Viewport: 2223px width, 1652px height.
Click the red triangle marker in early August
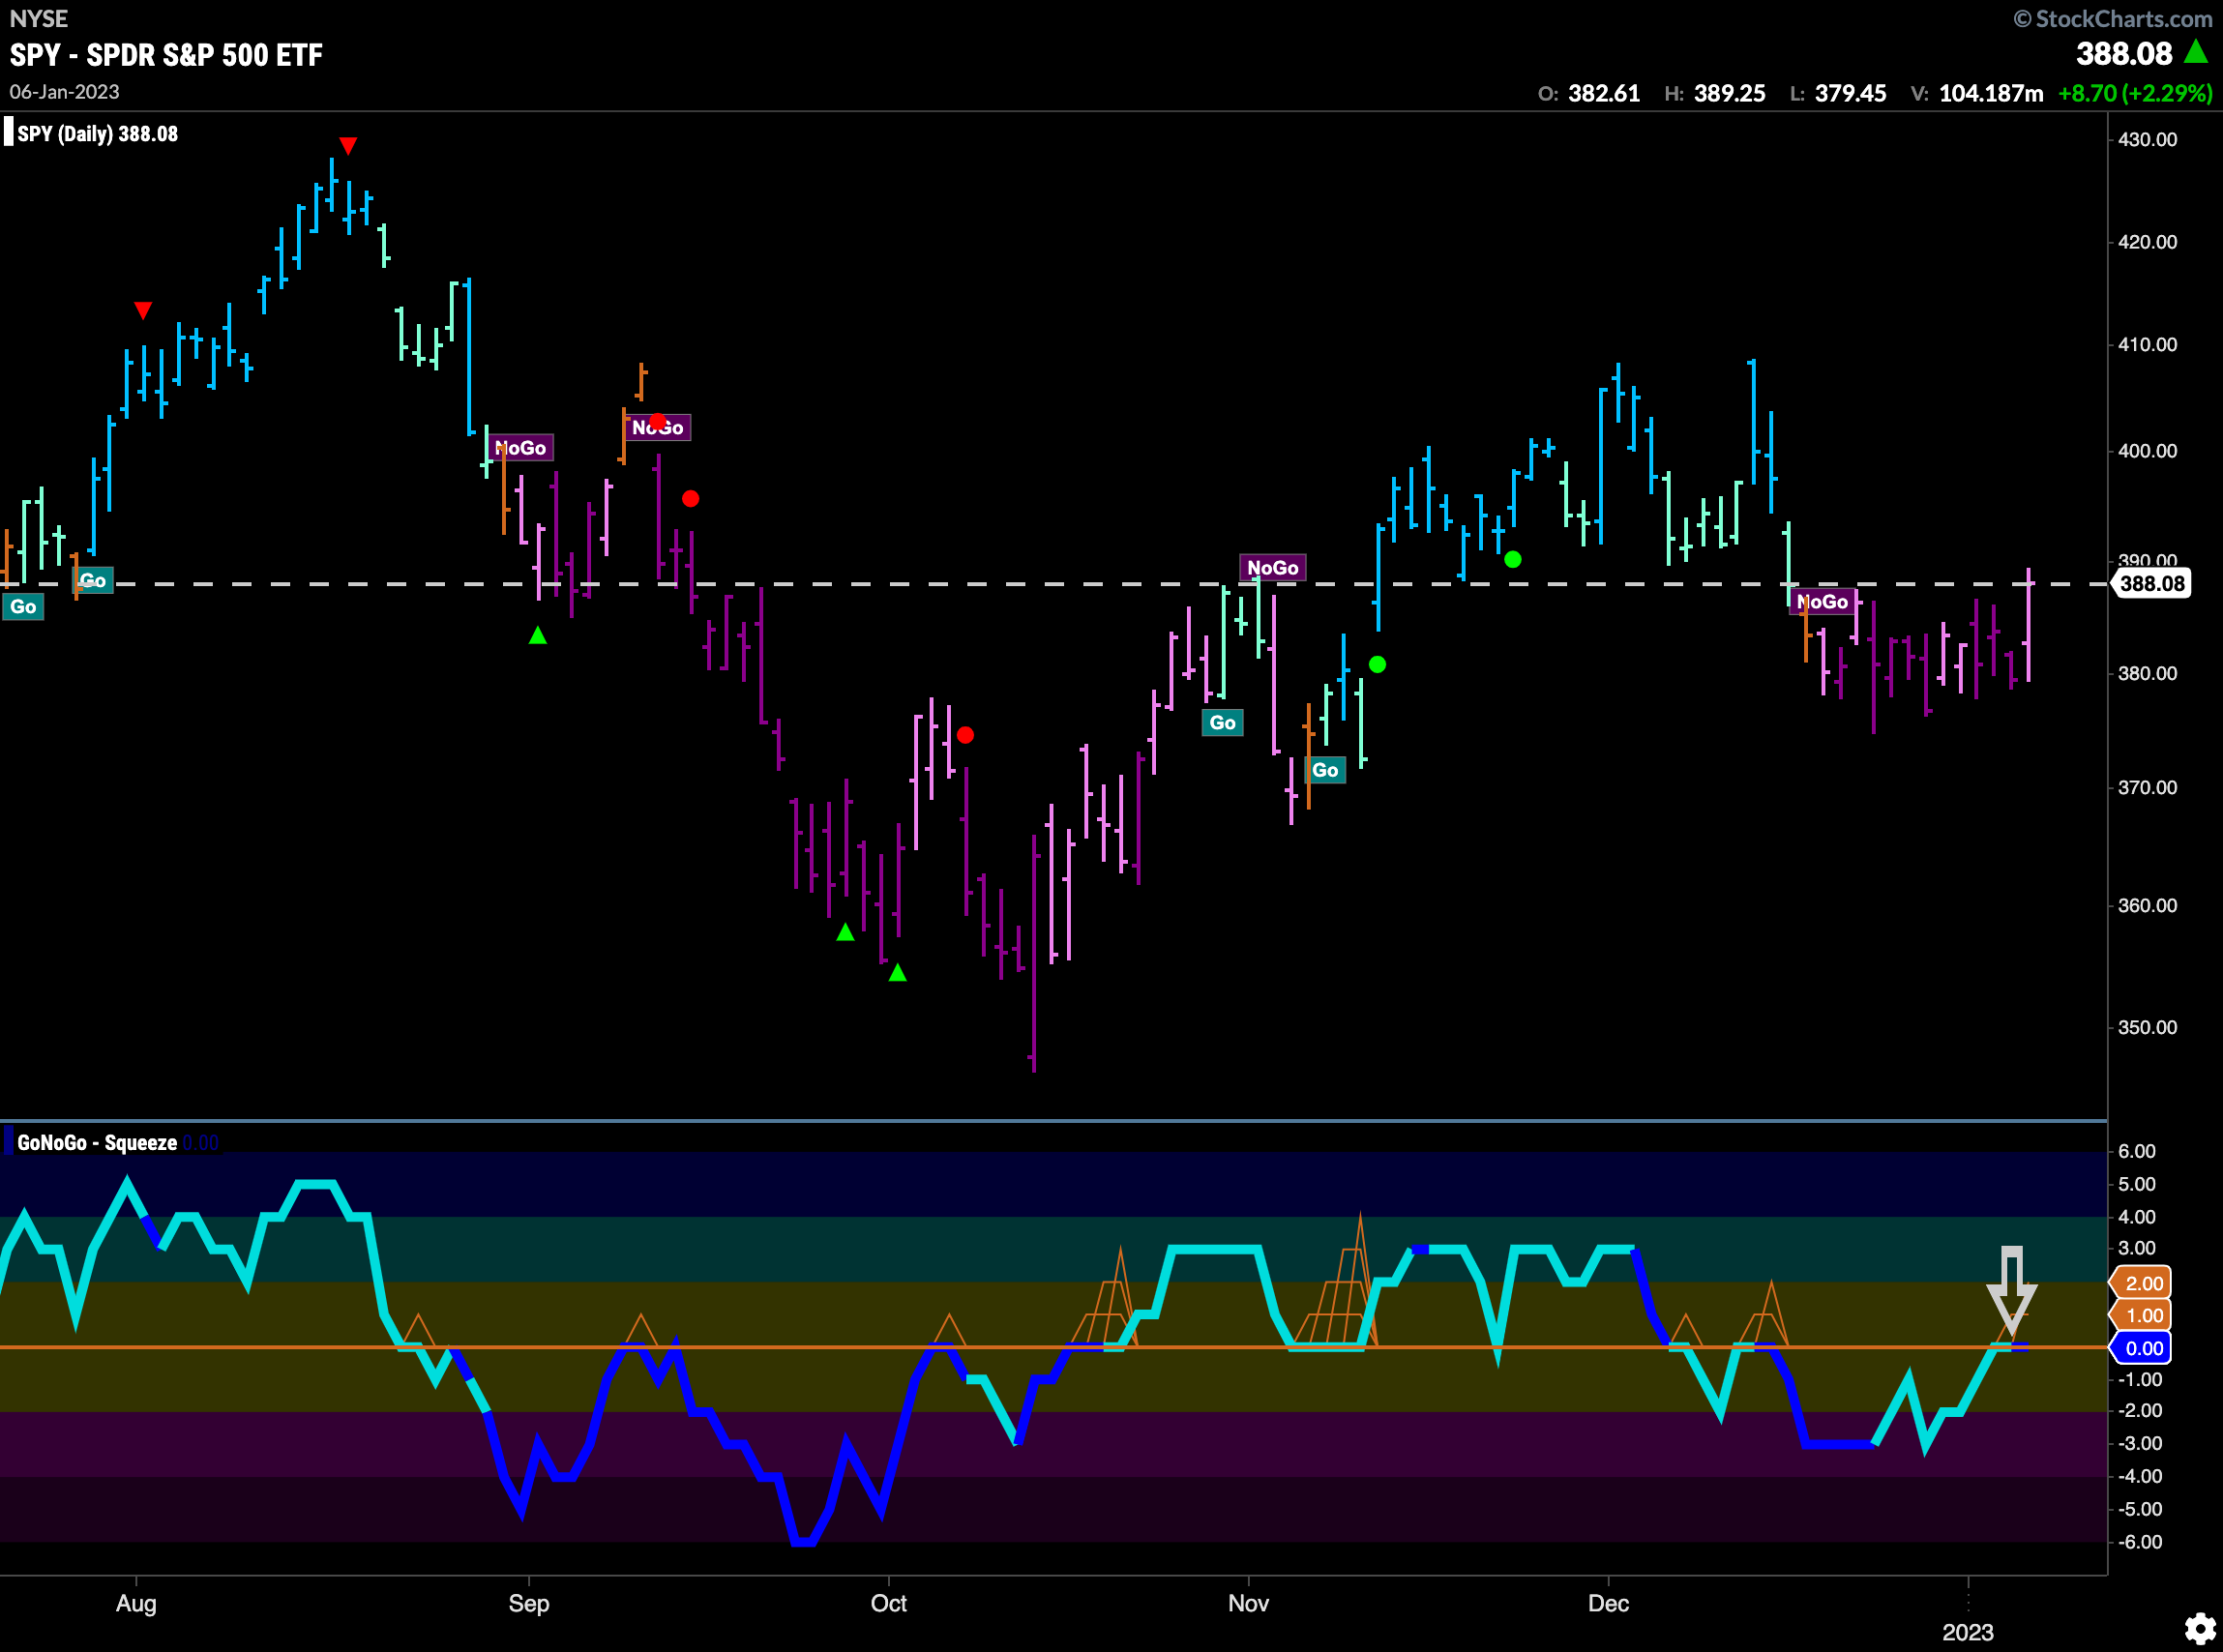click(143, 311)
